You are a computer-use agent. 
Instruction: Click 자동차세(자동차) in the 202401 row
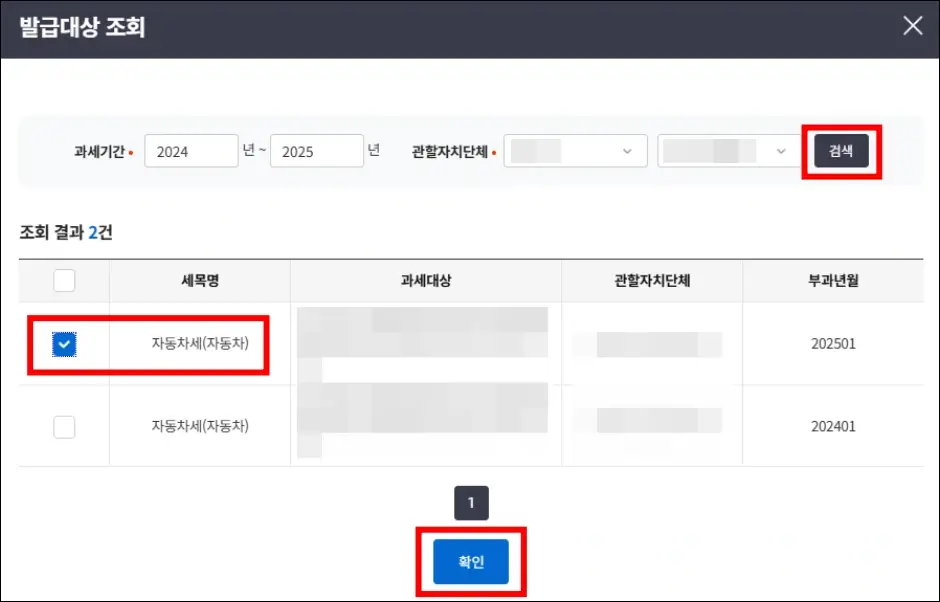click(200, 426)
